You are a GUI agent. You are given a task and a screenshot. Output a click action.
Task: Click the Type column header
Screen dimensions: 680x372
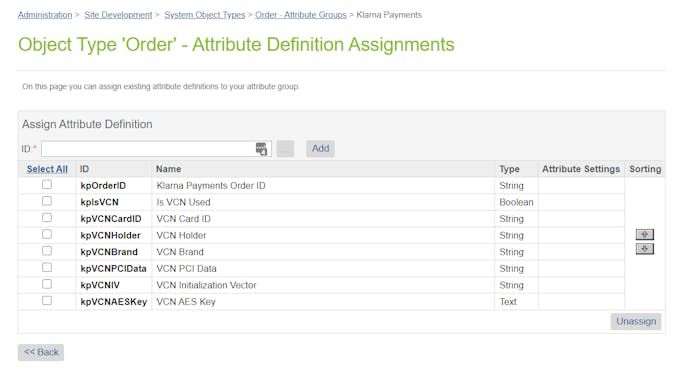(x=509, y=169)
